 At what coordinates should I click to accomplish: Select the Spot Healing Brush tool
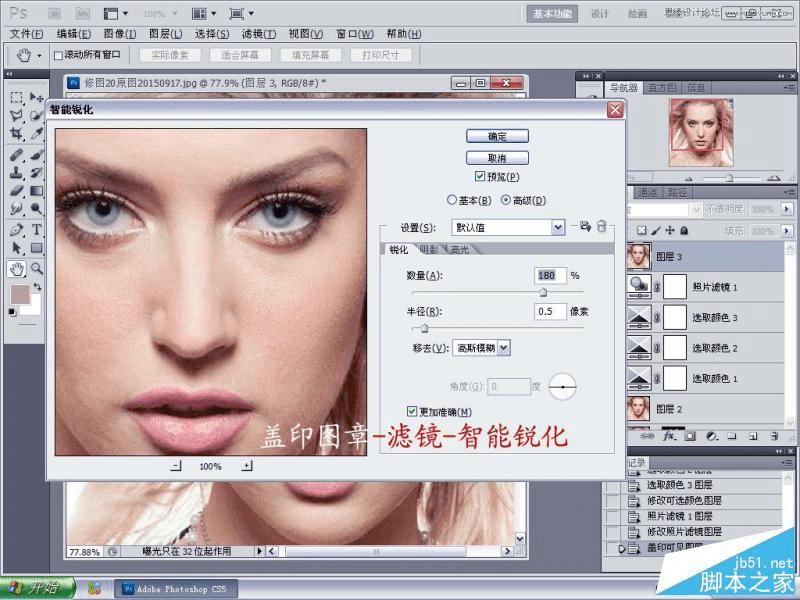pyautogui.click(x=16, y=154)
